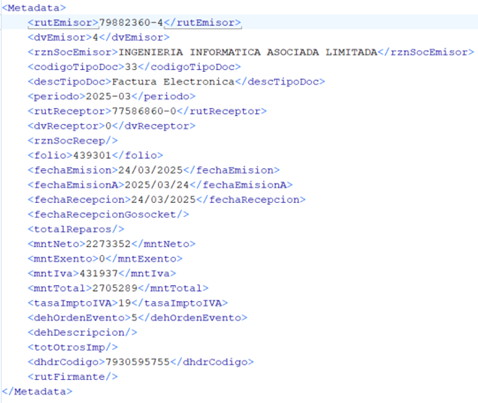Image resolution: width=478 pixels, height=403 pixels.
Task: Click the mntTotal amount 2705289
Action: [x=115, y=288]
